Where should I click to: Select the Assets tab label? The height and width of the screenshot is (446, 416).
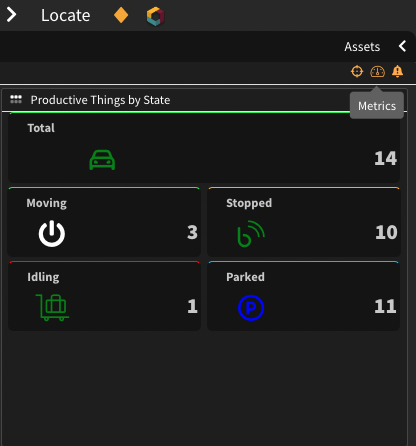tap(362, 47)
